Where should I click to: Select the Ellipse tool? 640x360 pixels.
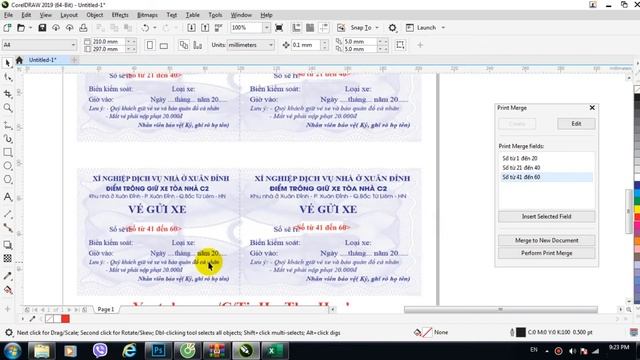pyautogui.click(x=7, y=166)
